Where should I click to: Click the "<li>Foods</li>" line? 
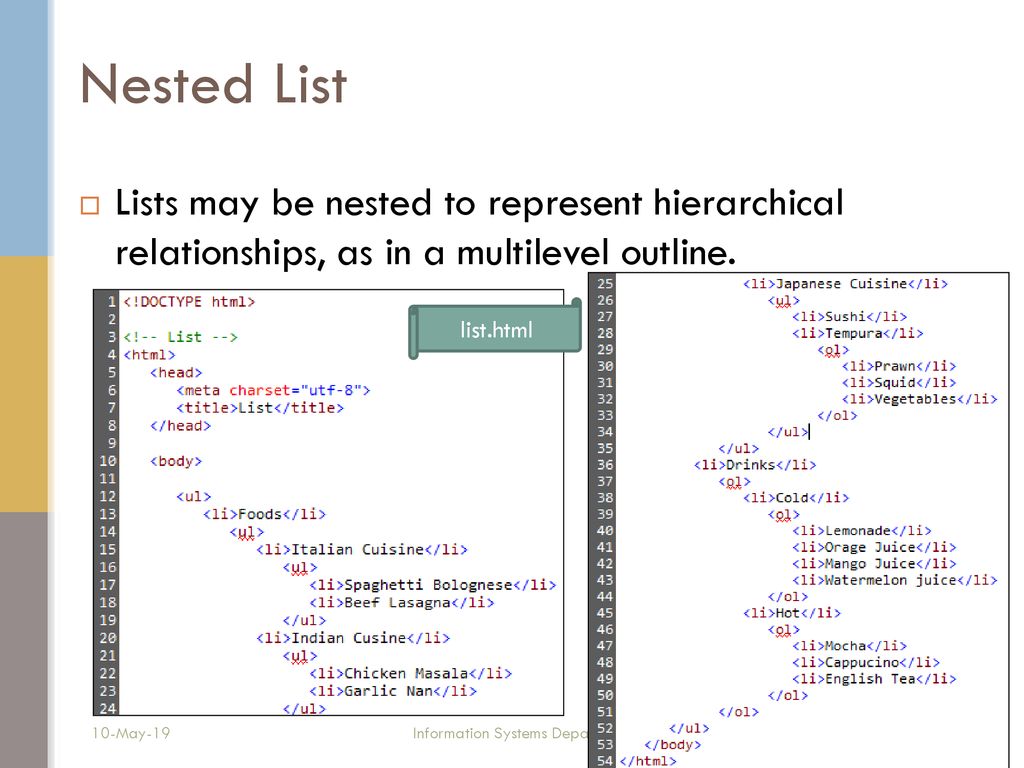click(x=264, y=514)
